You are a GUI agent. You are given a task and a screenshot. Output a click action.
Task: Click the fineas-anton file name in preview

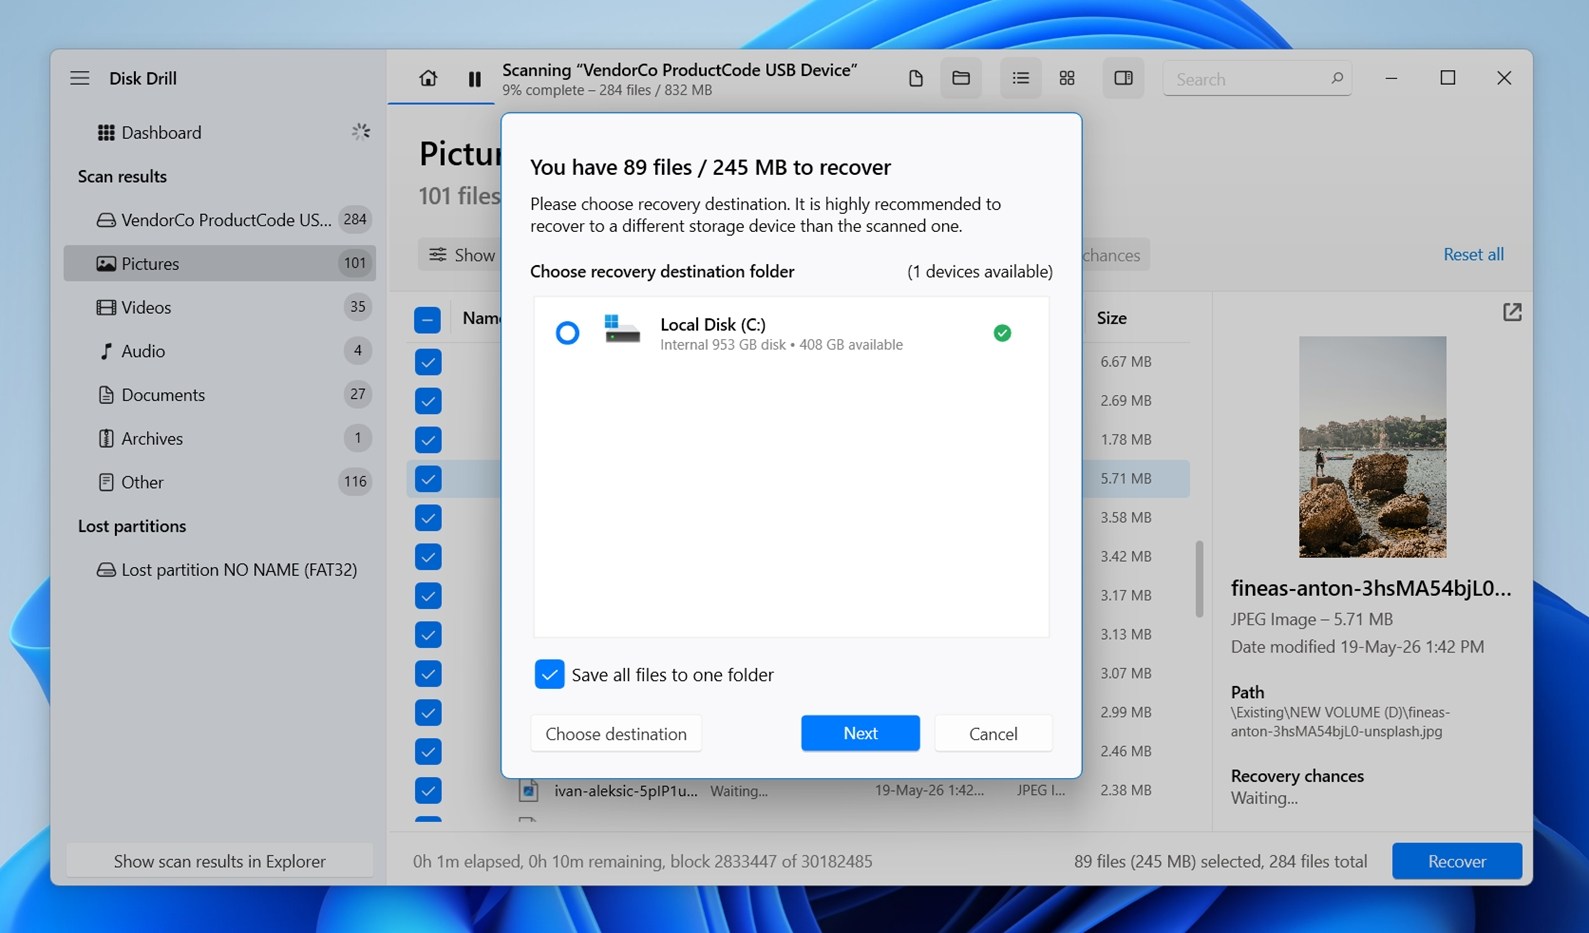coord(1371,588)
